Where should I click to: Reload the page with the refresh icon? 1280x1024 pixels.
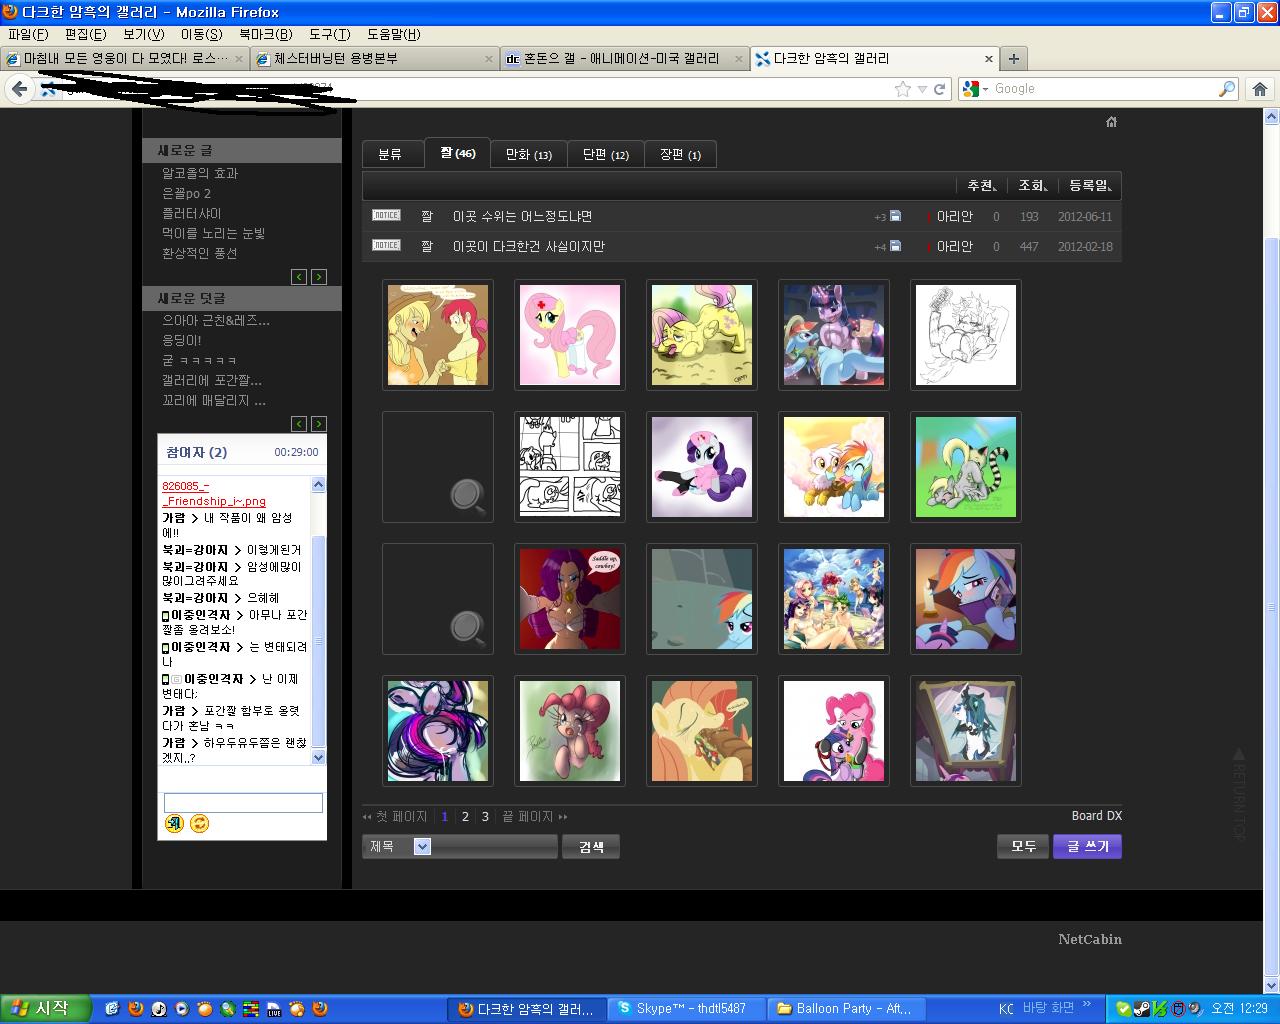940,89
